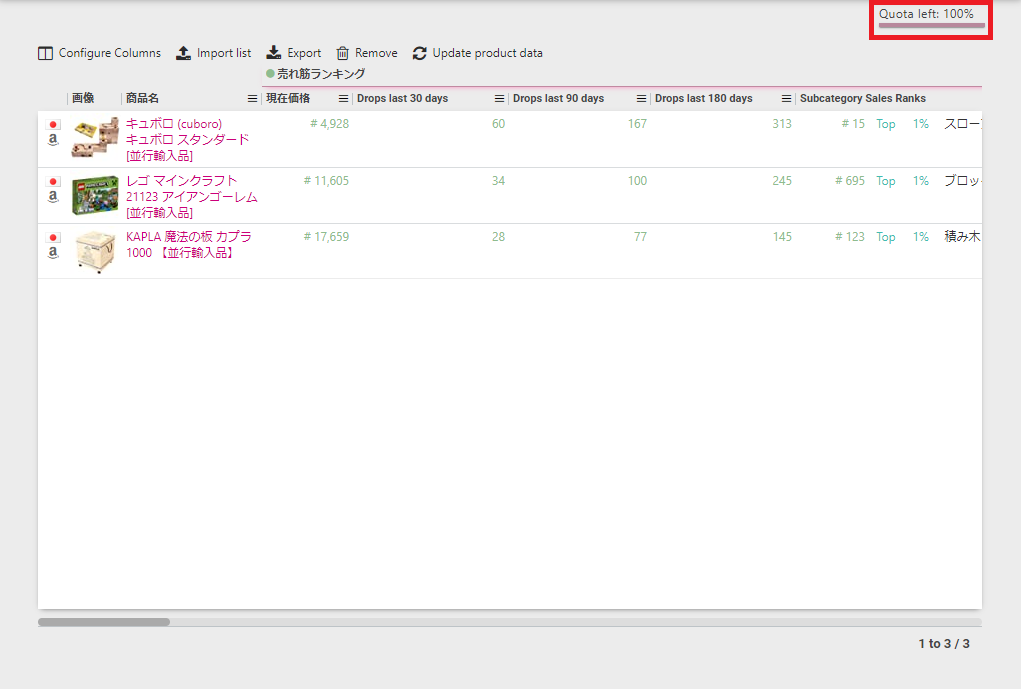The image size is (1021, 689).
Task: Click subcategory rank # 15
Action: tap(853, 124)
